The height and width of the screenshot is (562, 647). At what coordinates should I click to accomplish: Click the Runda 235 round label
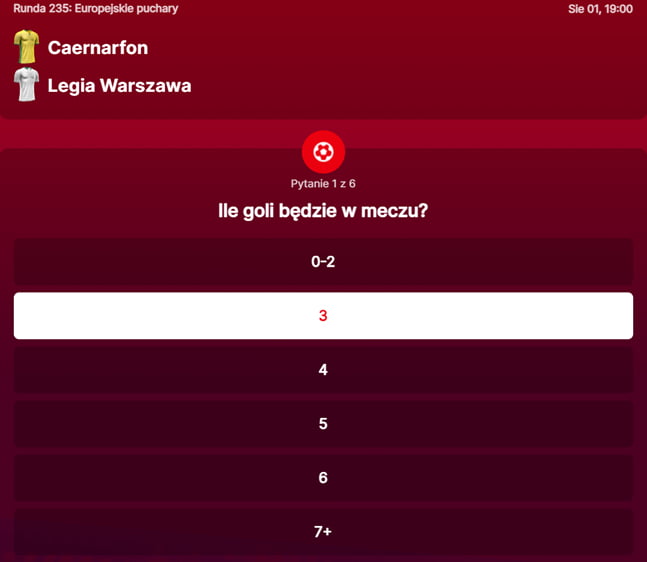click(41, 9)
